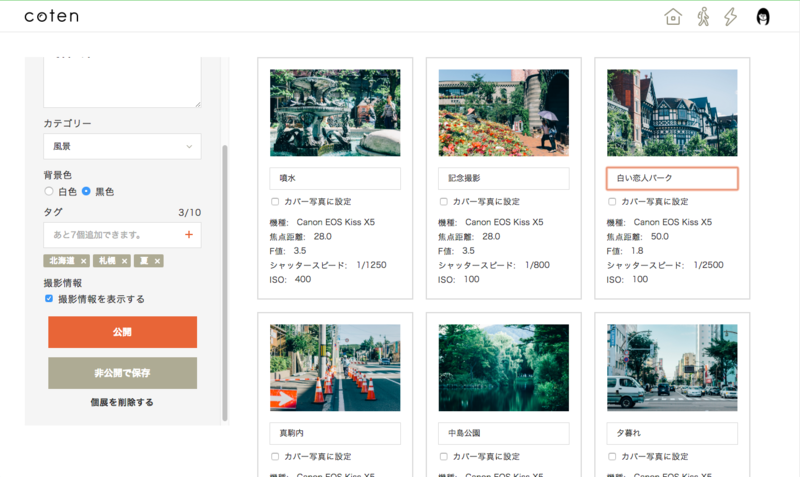Image resolution: width=800 pixels, height=477 pixels.
Task: Open the user avatar profile icon
Action: point(763,17)
